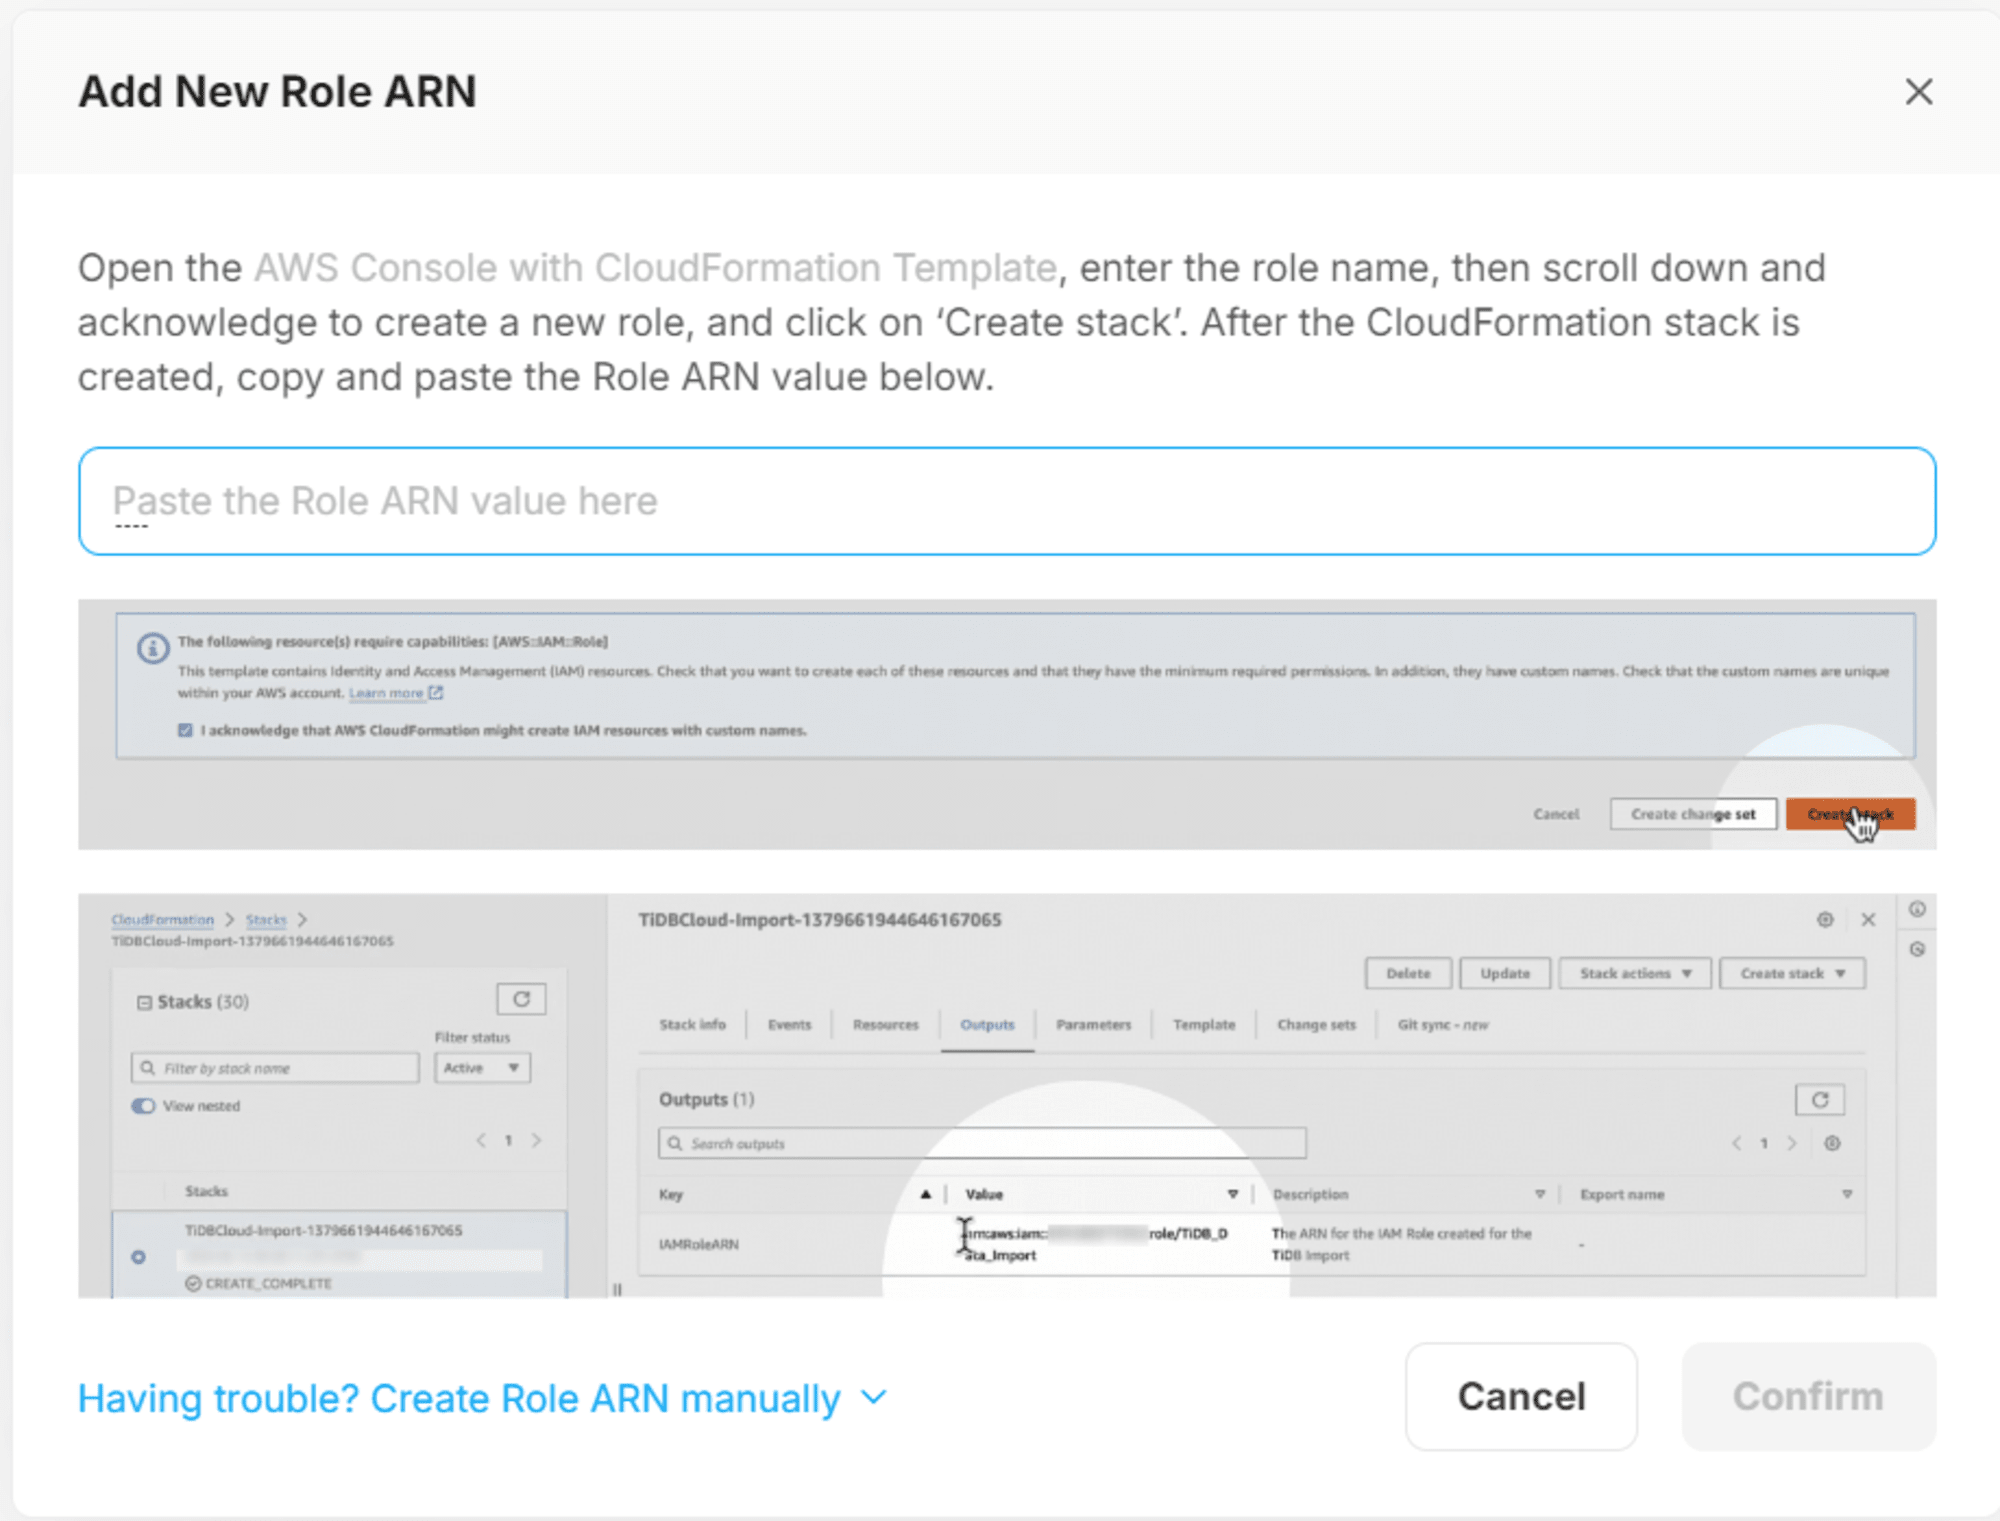Open AWS Console with CloudFormation Template link

(655, 268)
